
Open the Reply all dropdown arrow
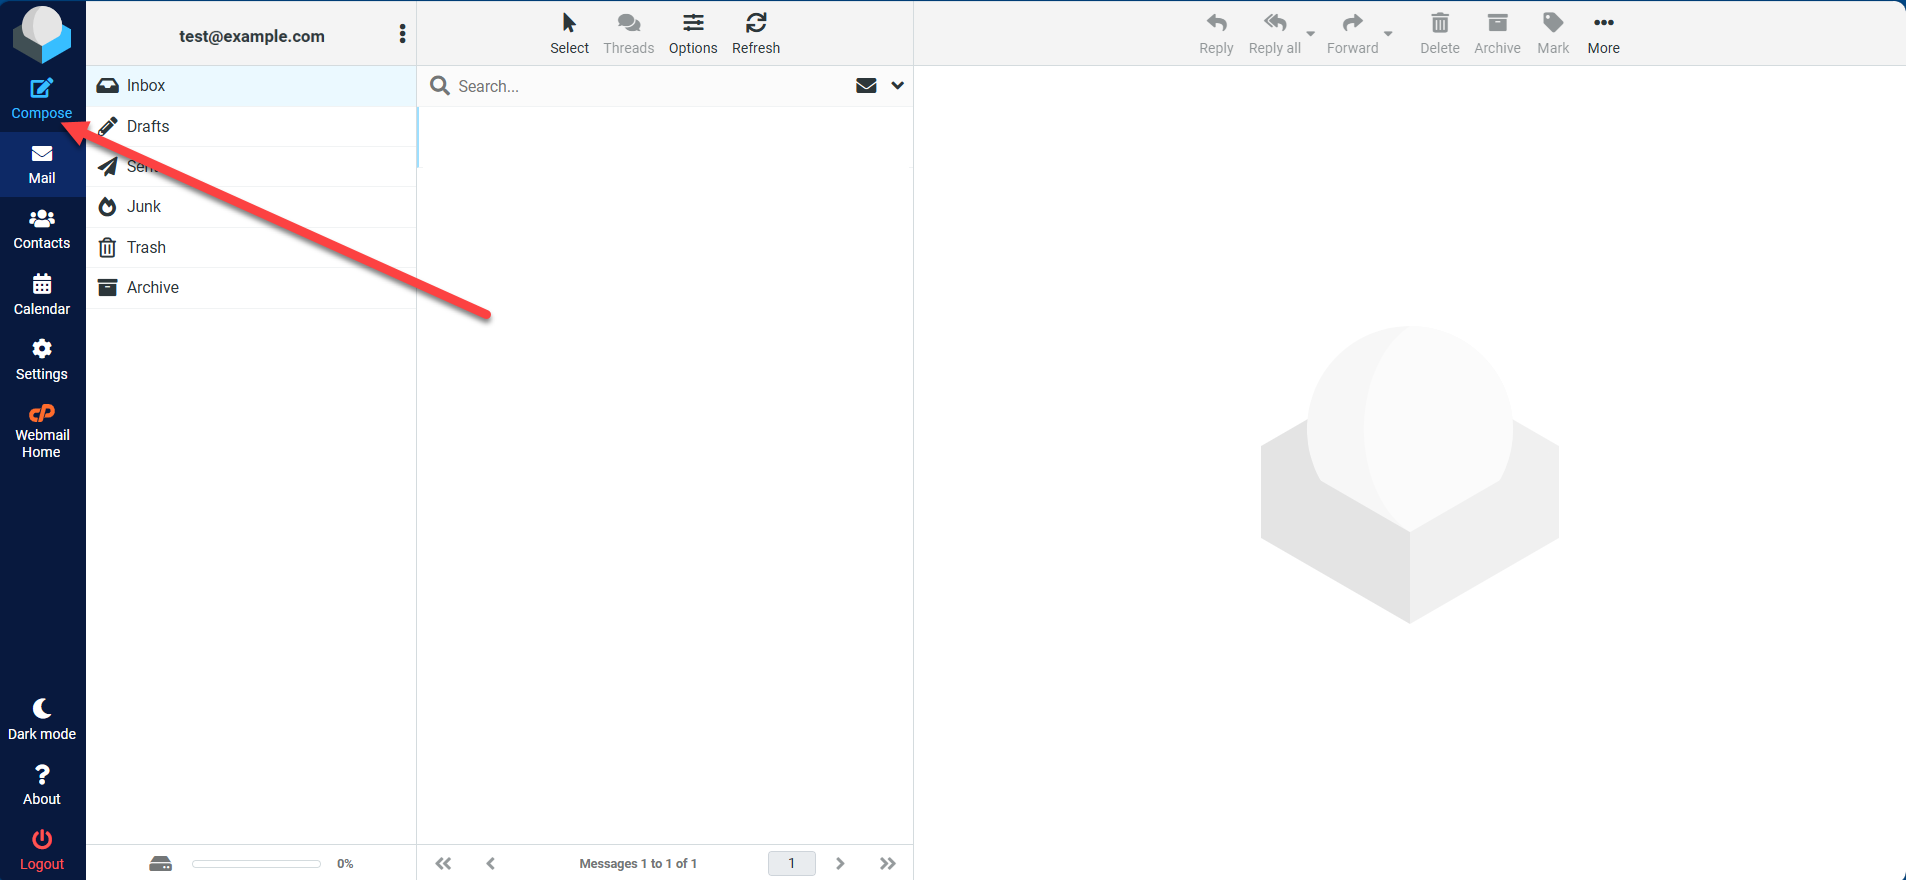coord(1311,33)
